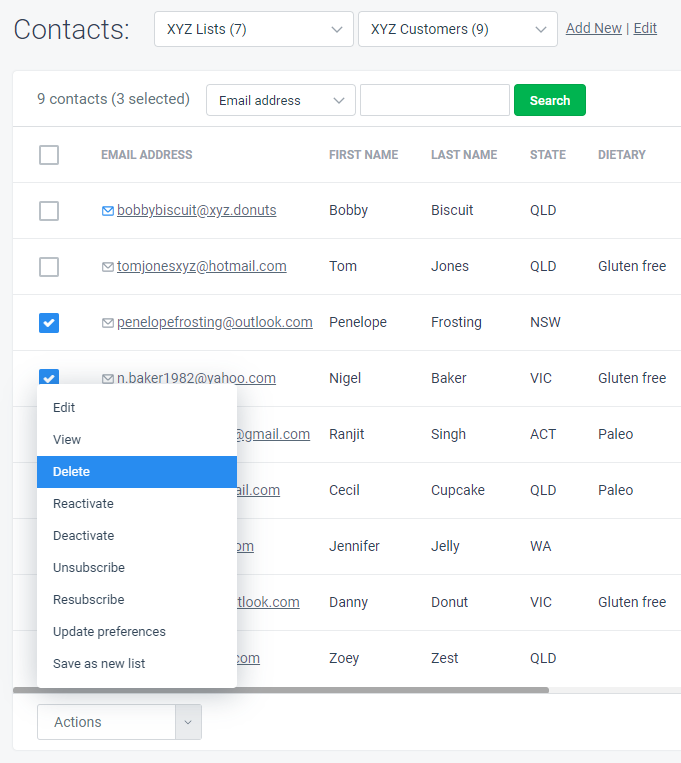Click the green Search button
This screenshot has height=763, width=681.
pos(550,100)
